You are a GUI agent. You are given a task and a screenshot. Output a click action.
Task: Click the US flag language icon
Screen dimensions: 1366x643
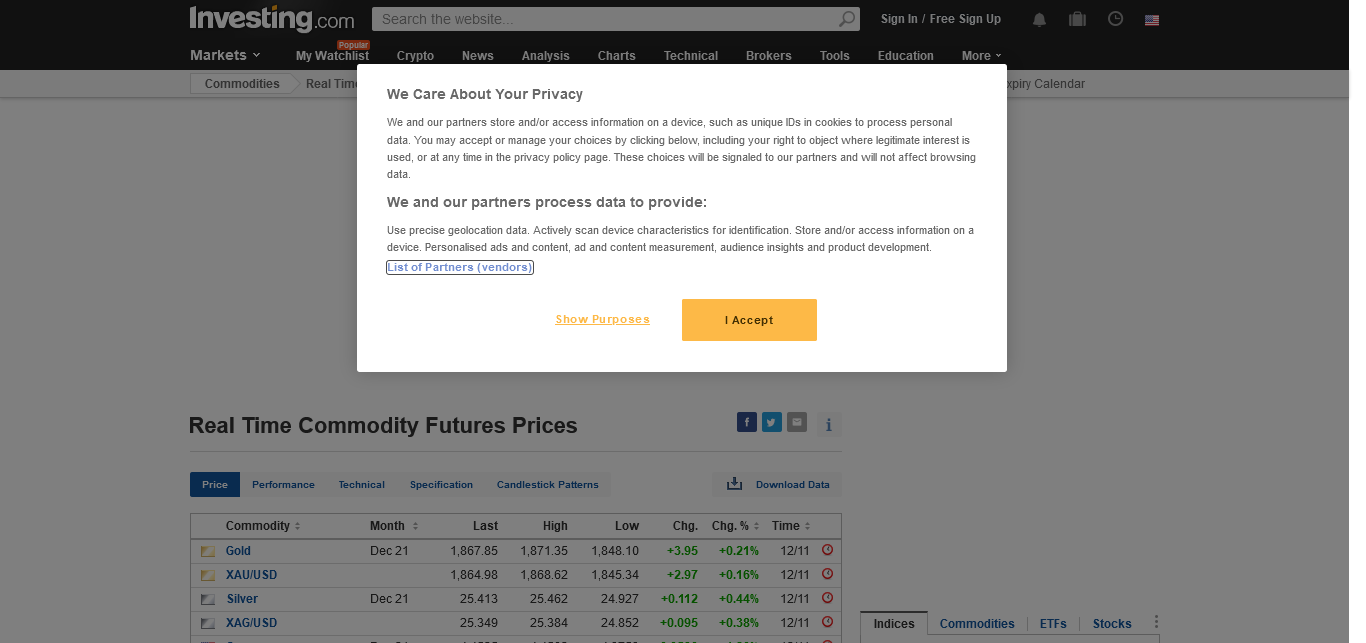(x=1152, y=19)
